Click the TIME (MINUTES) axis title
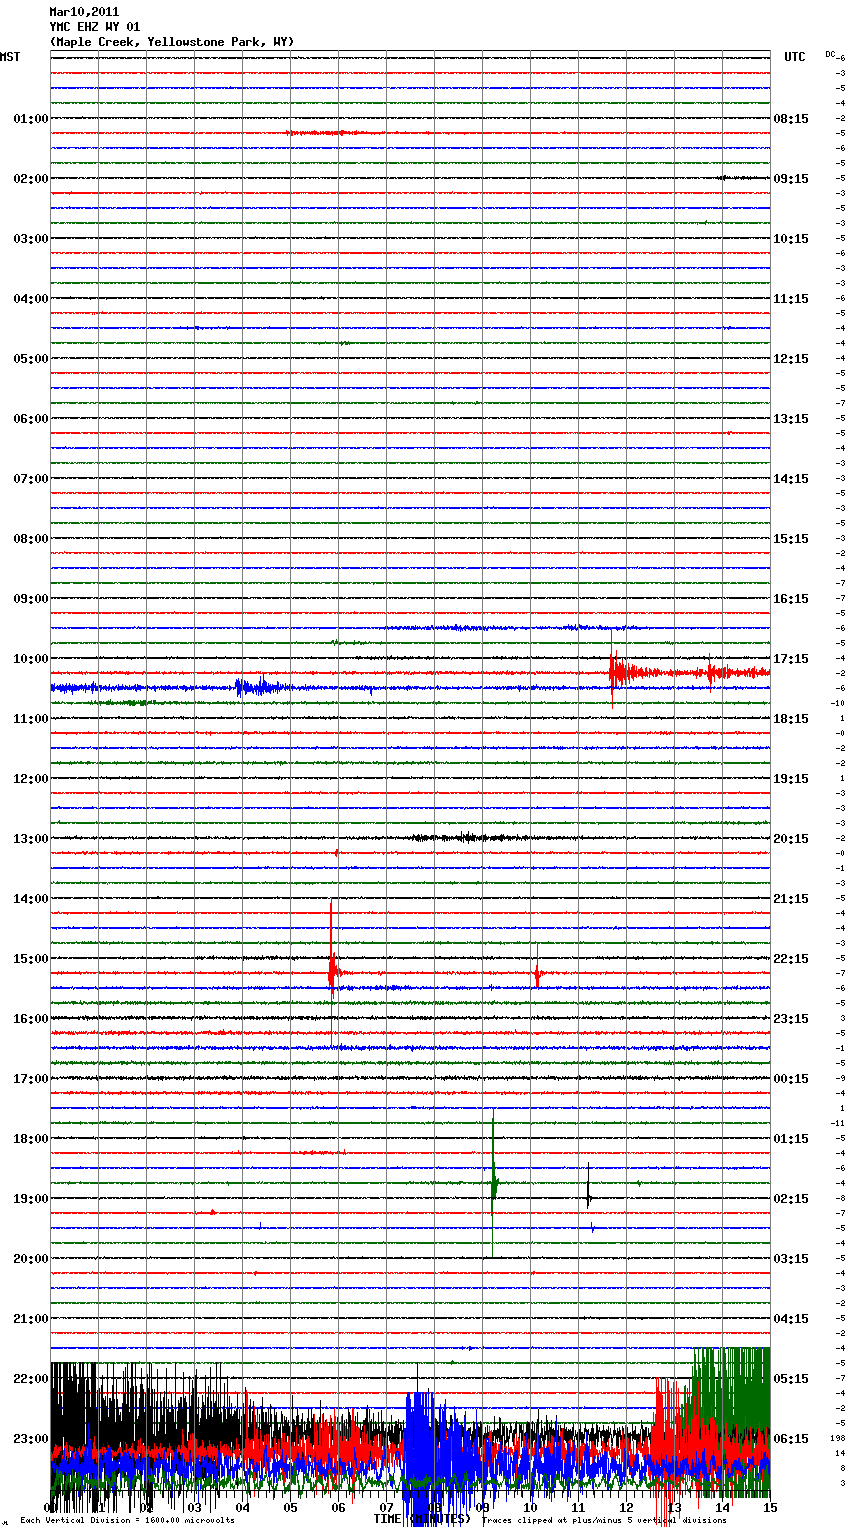This screenshot has width=850, height=1534. (422, 1519)
